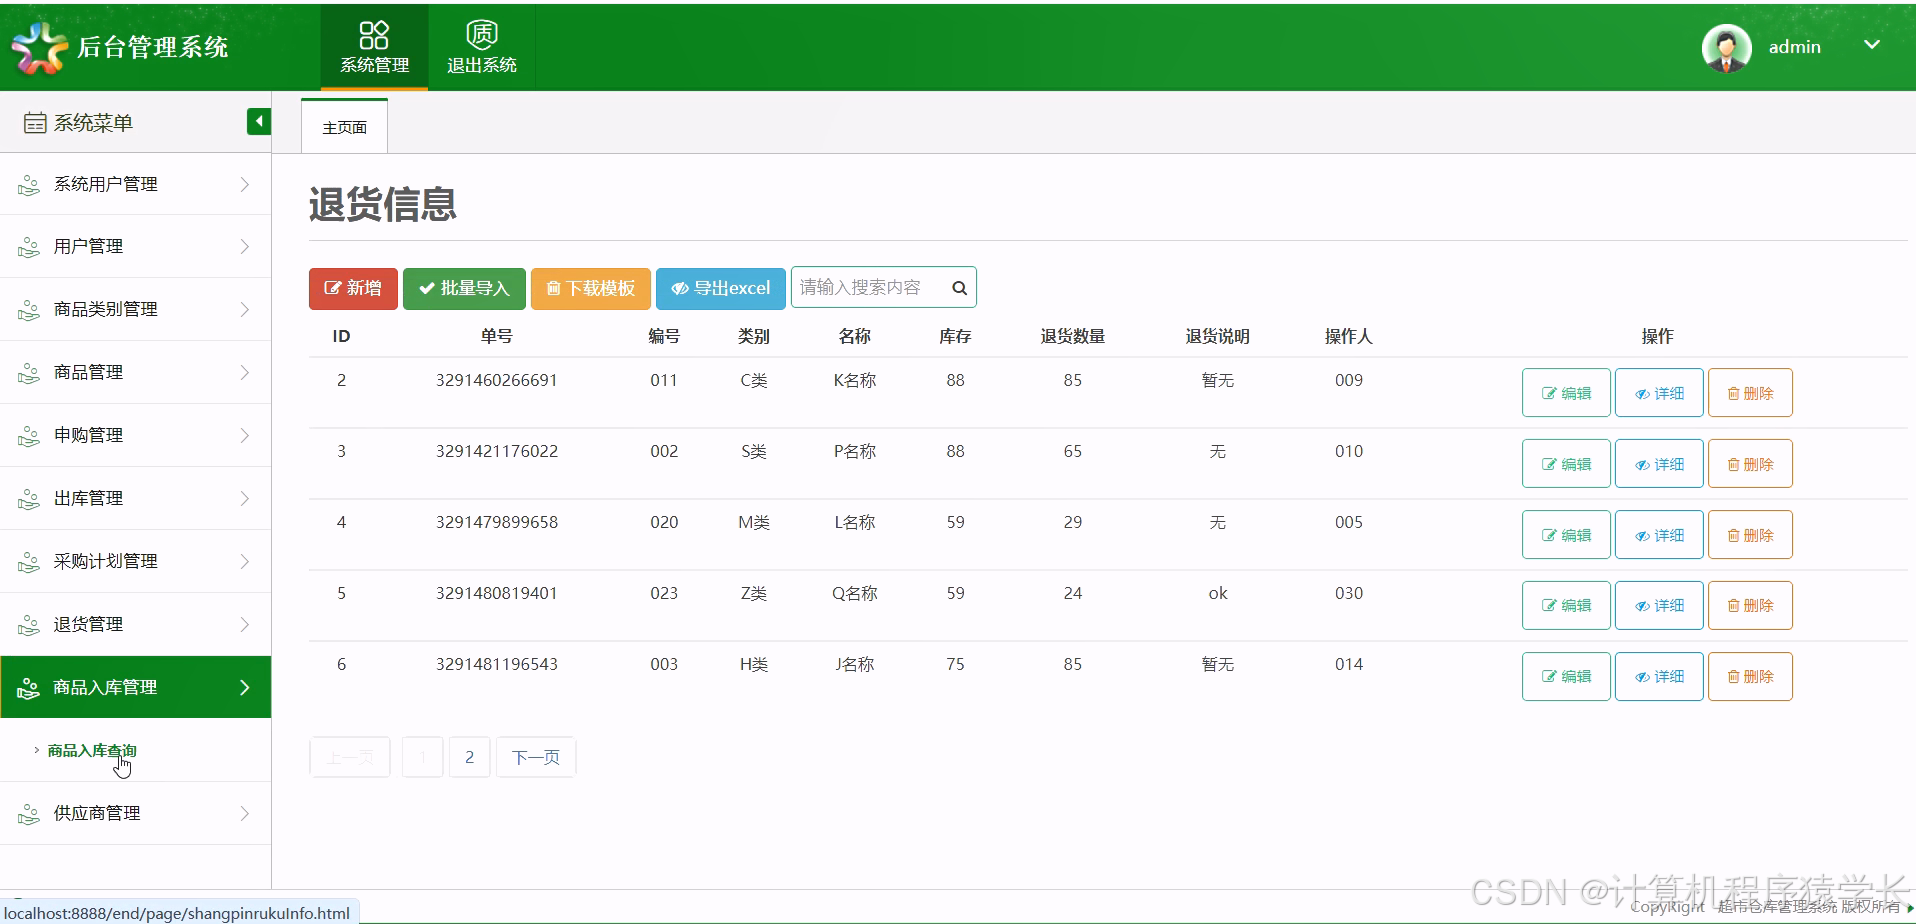View 详细 for row ID 4

pos(1659,535)
